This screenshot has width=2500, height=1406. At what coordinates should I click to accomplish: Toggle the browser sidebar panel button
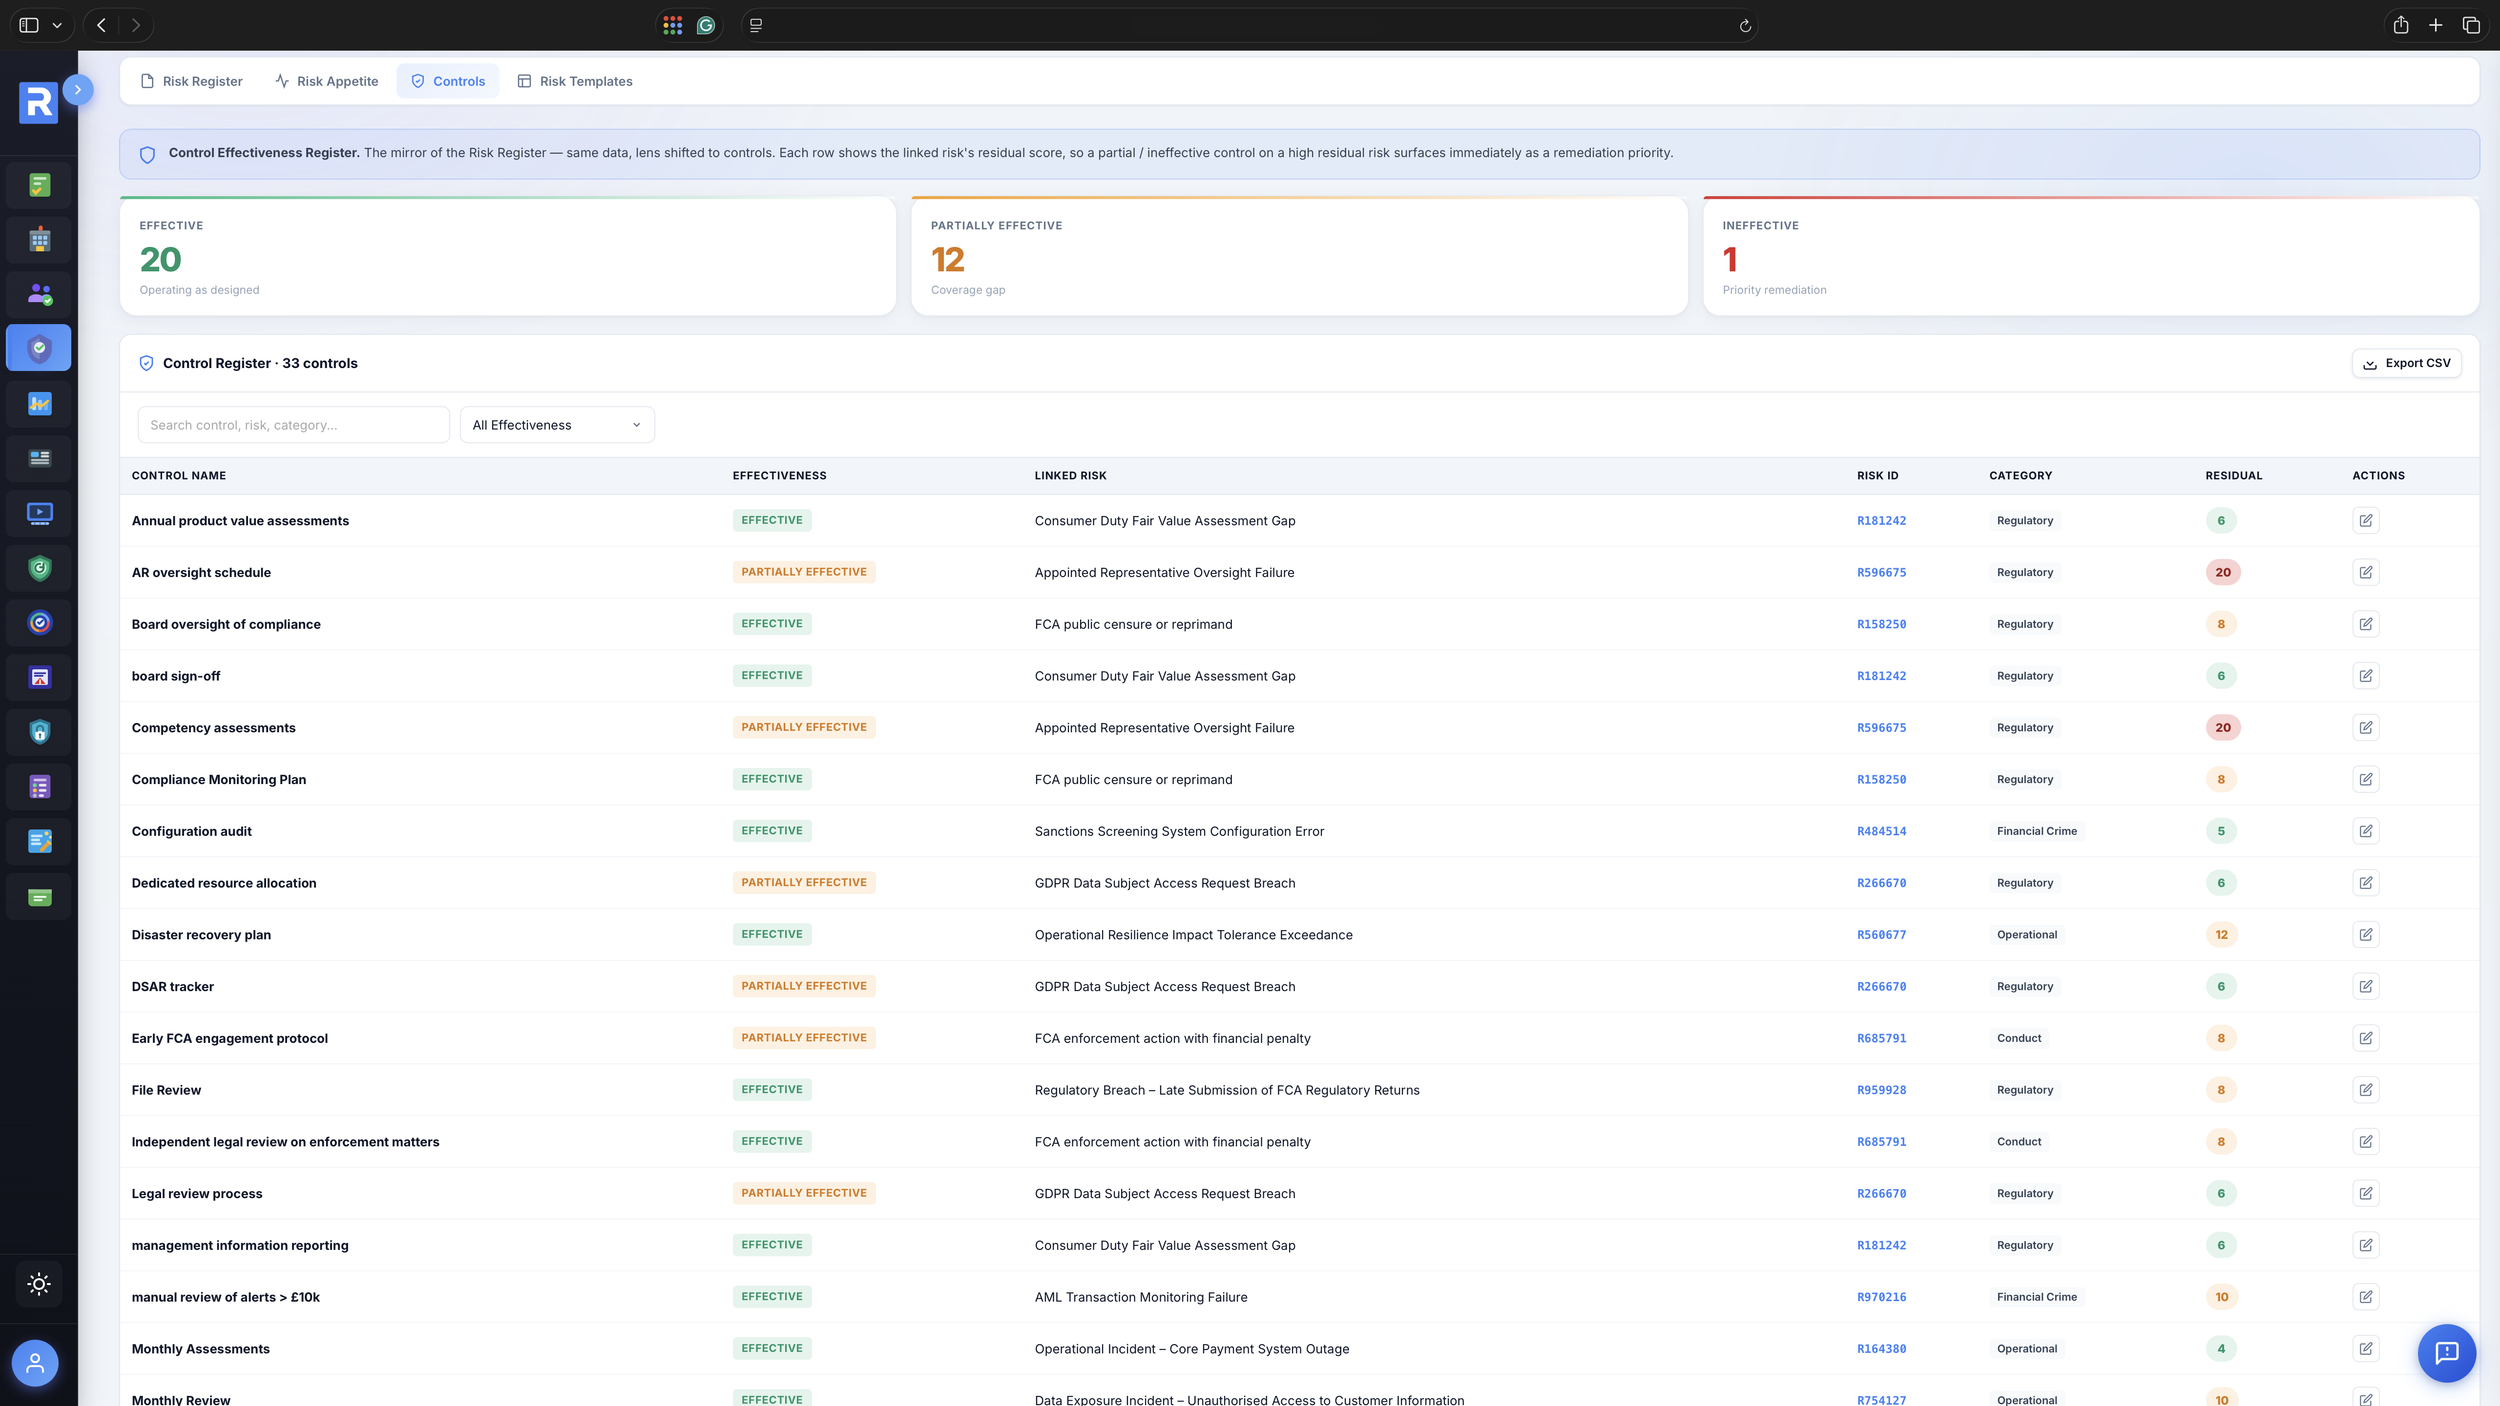click(29, 25)
